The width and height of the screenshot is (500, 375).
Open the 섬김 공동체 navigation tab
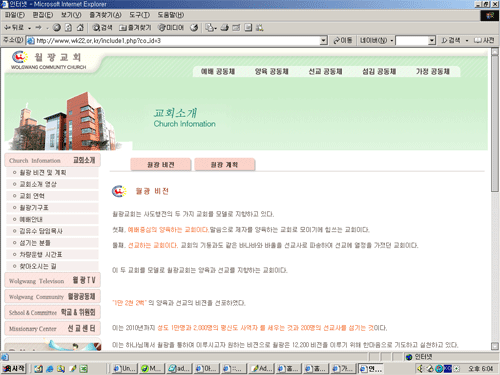tap(379, 71)
